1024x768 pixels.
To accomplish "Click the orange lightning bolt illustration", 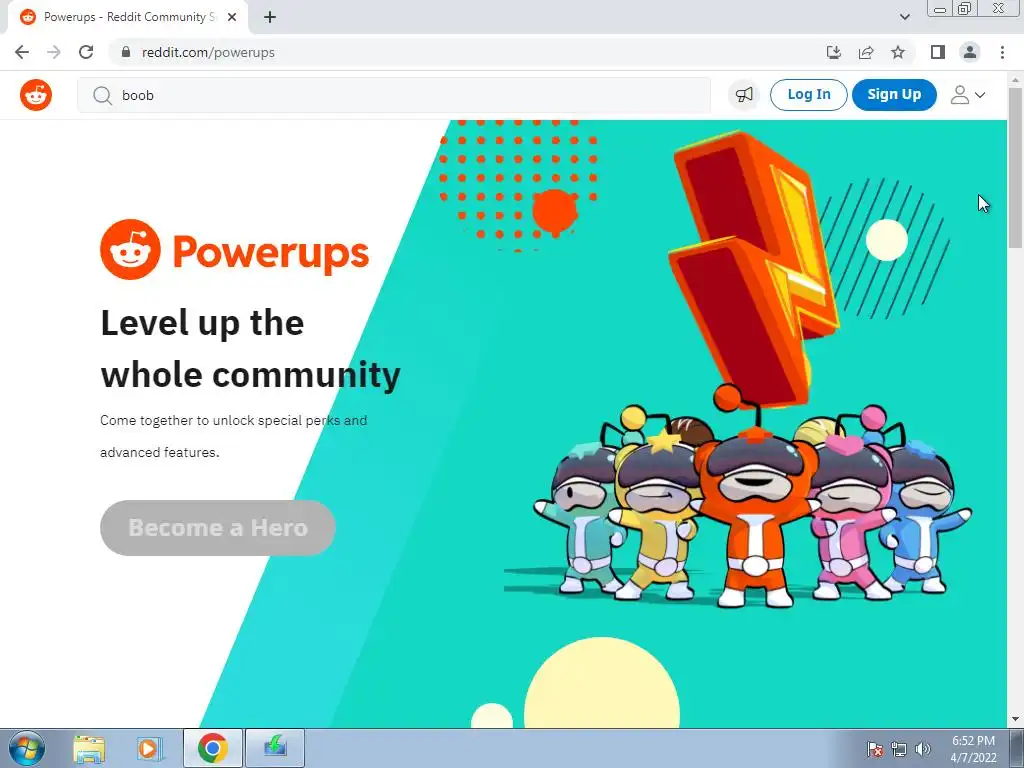I will [753, 268].
